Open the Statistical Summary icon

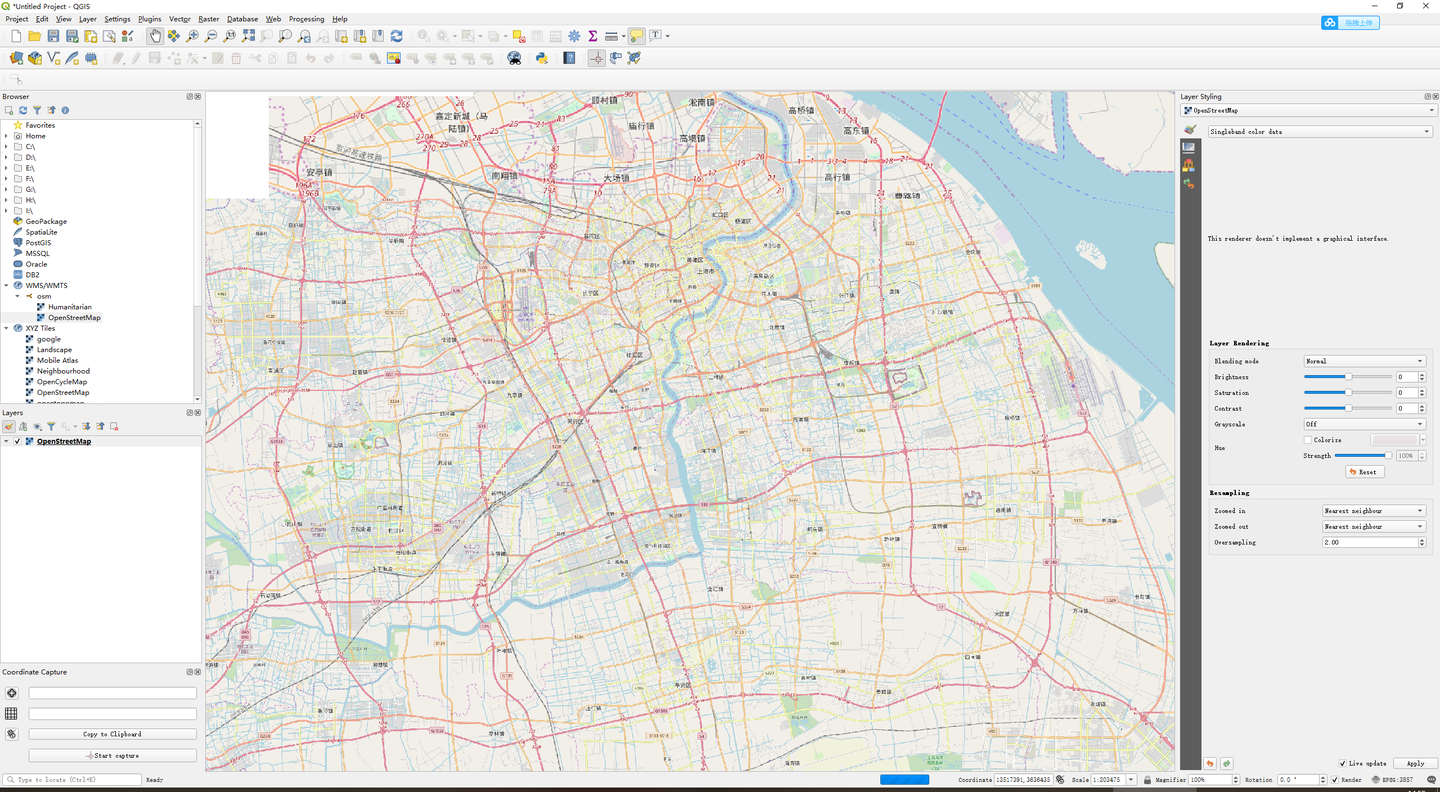click(x=593, y=35)
